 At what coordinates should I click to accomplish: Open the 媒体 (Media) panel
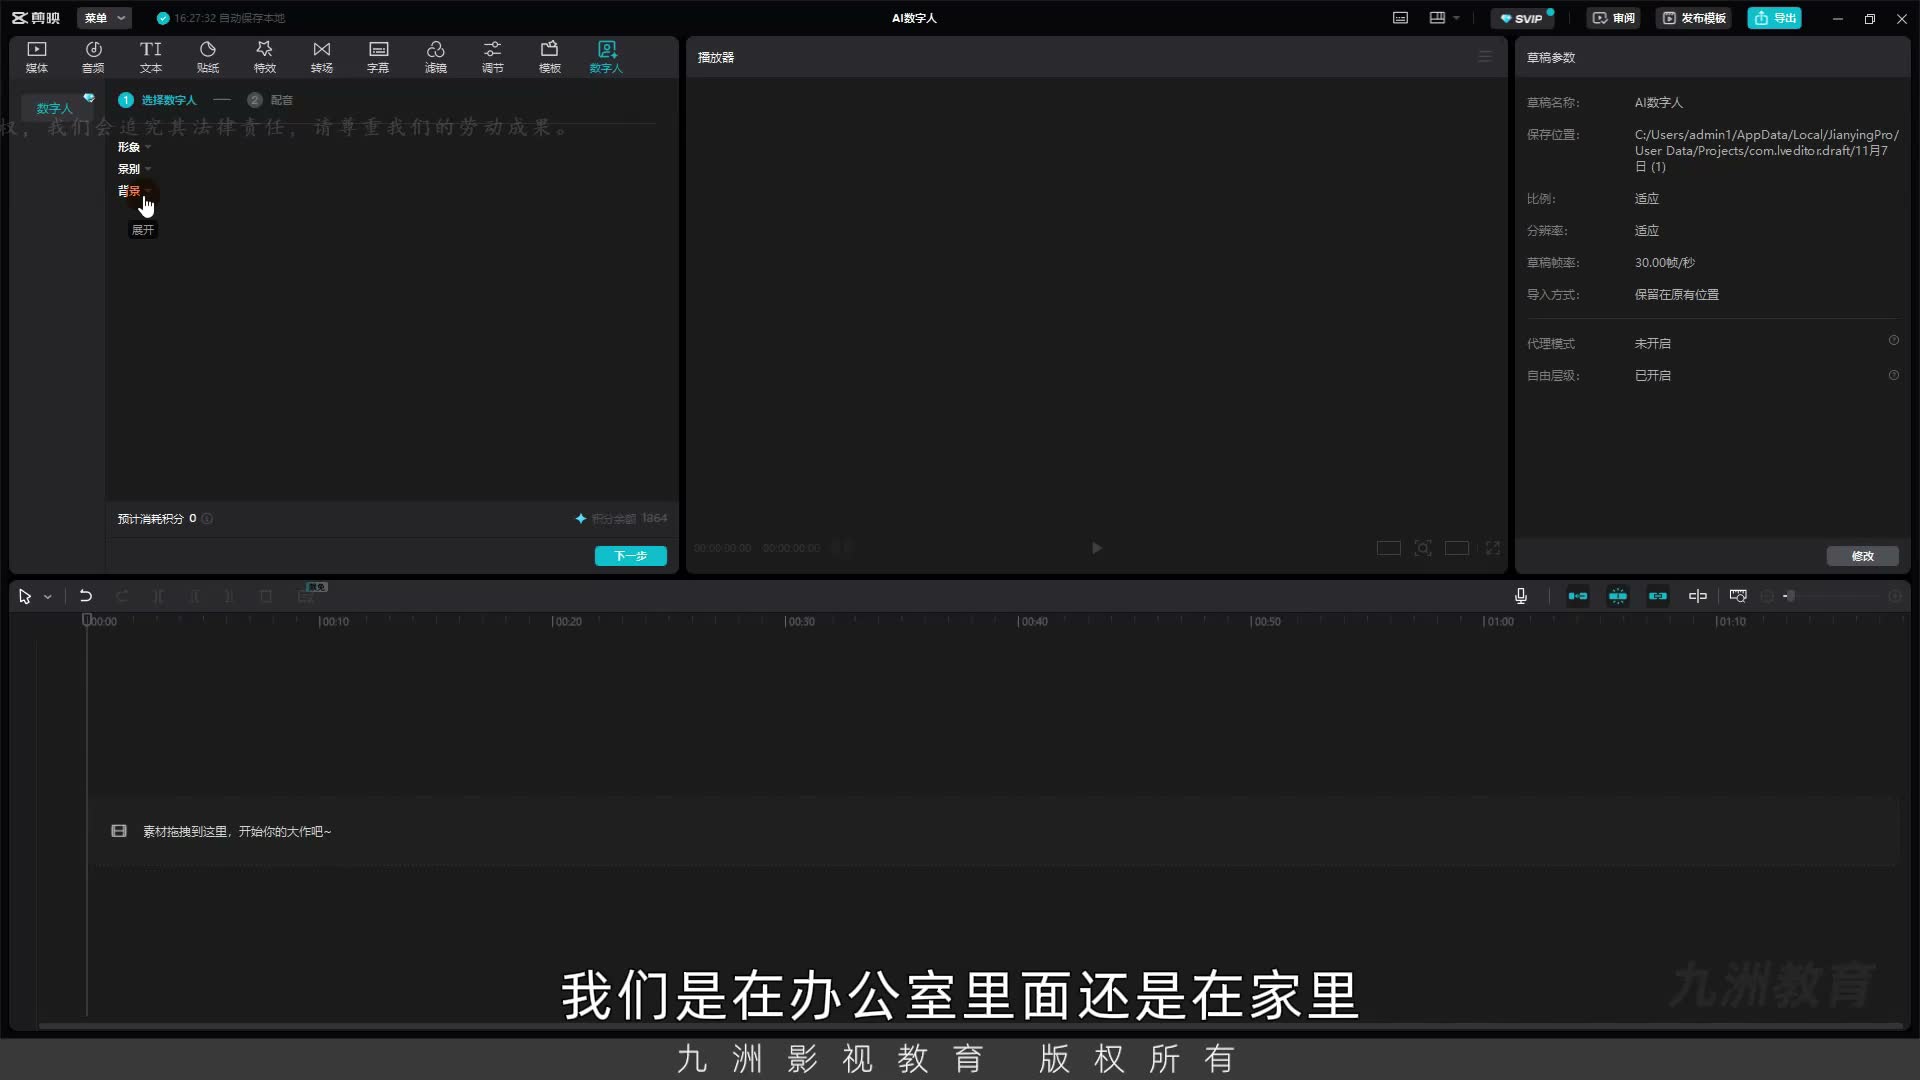(x=37, y=57)
